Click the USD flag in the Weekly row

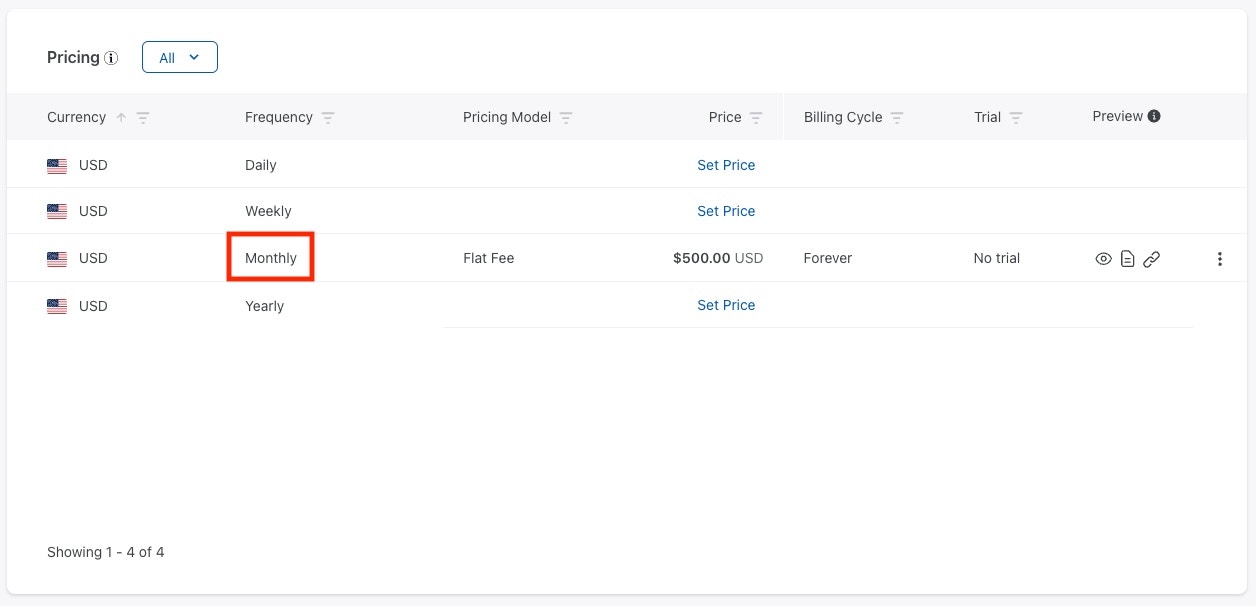[57, 211]
